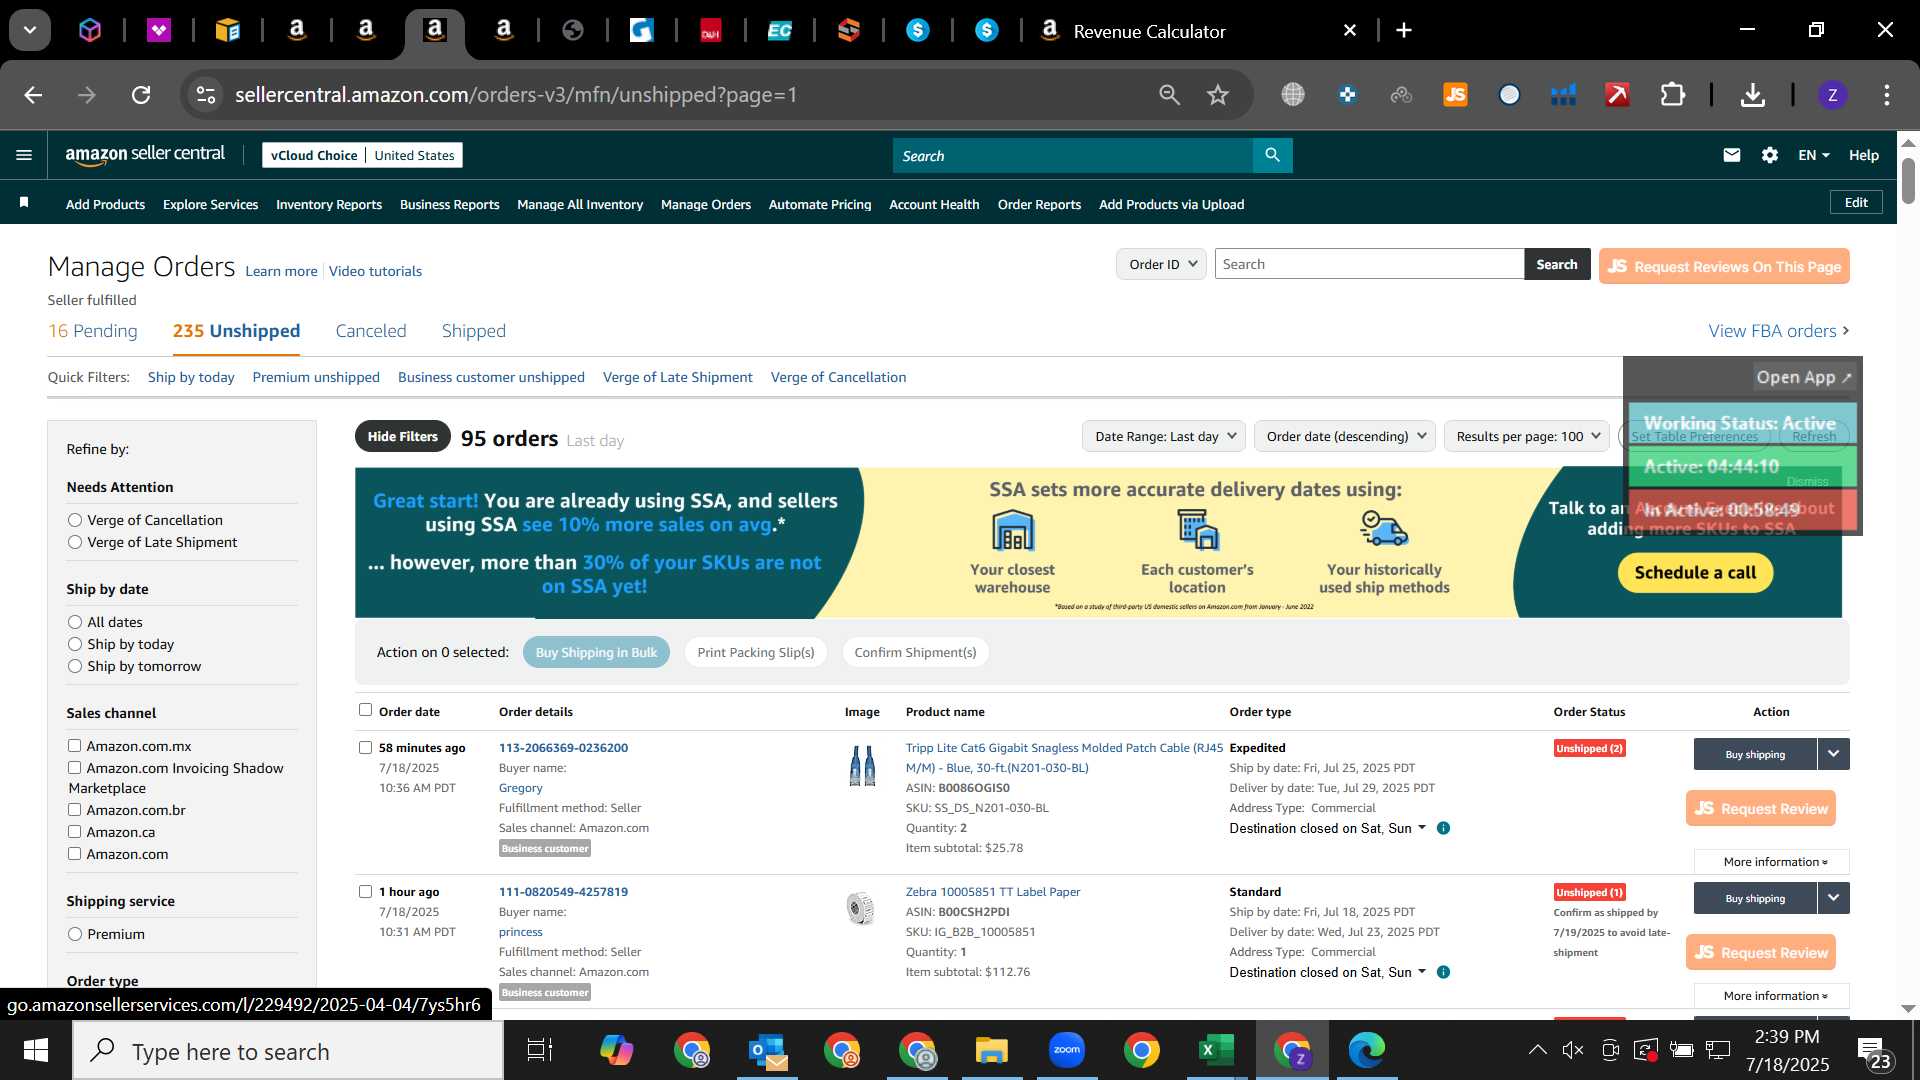This screenshot has width=1920, height=1080.
Task: Click into the order Search input field
Action: pos(1369,264)
